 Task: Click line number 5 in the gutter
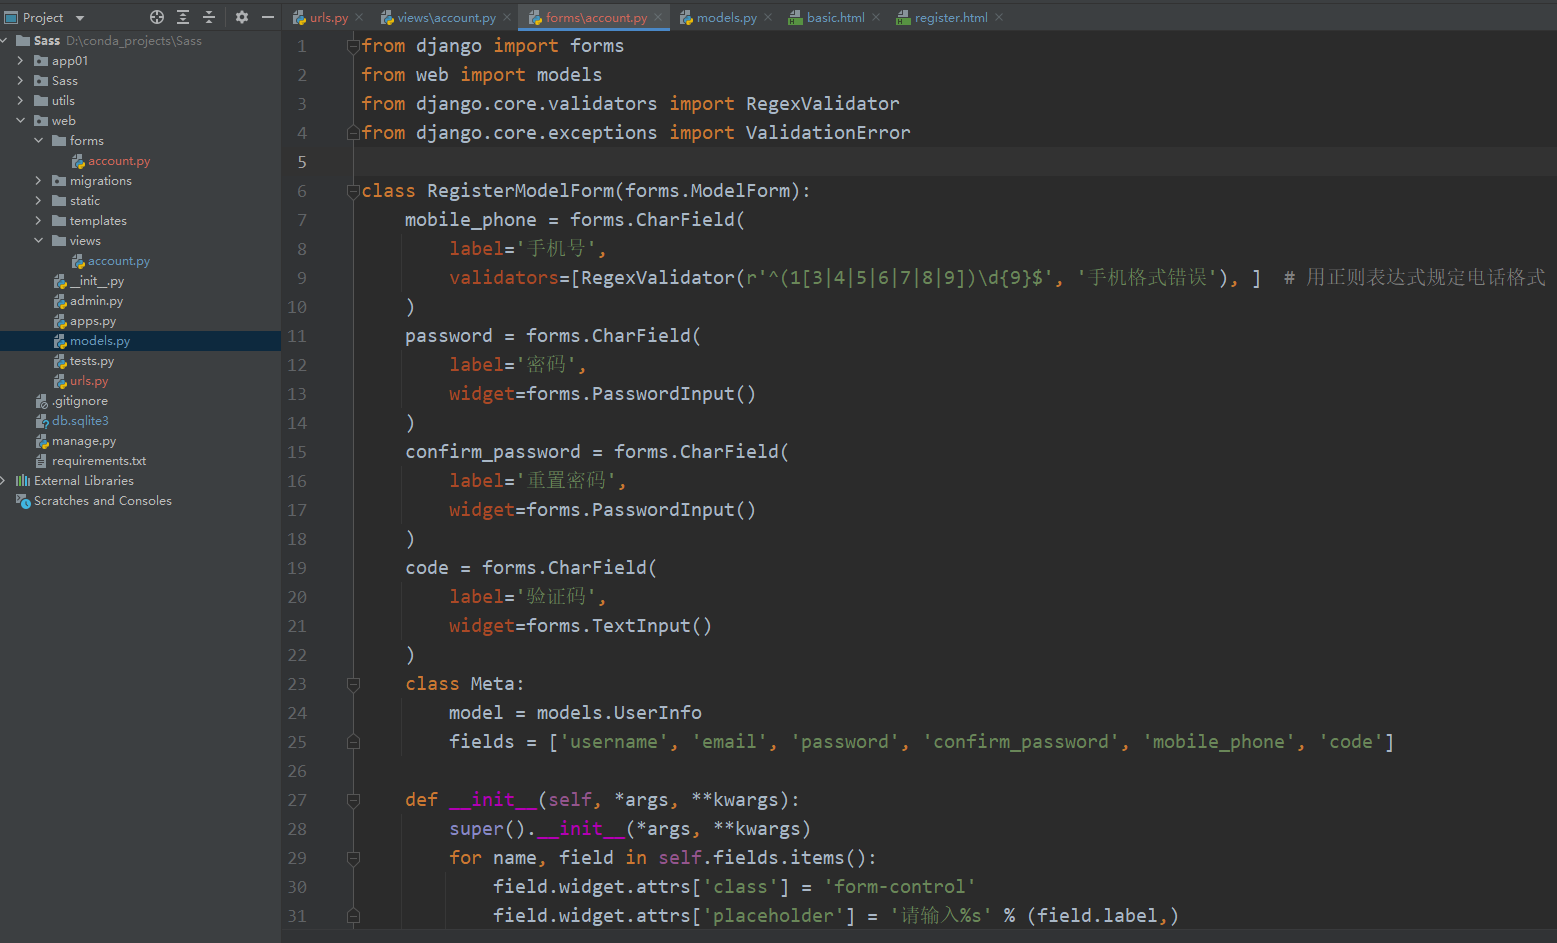coord(302,162)
